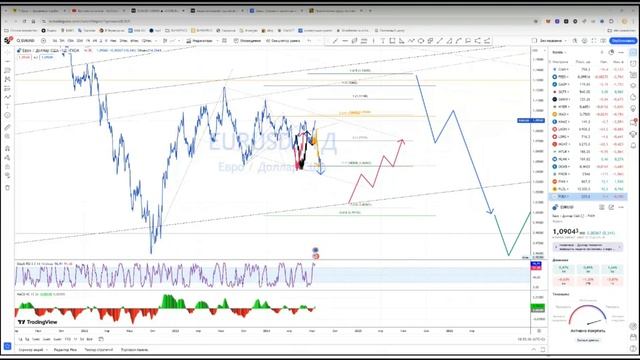The image size is (640, 360).
Task: Select the 1мес date range
Action: tap(36, 339)
